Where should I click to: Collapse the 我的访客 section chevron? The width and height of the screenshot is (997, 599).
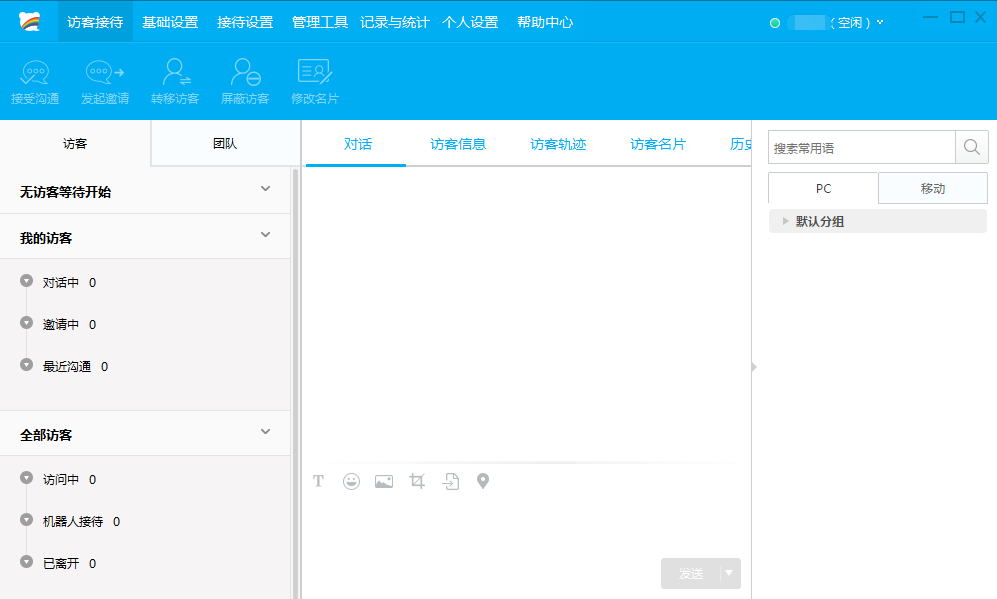click(x=265, y=235)
